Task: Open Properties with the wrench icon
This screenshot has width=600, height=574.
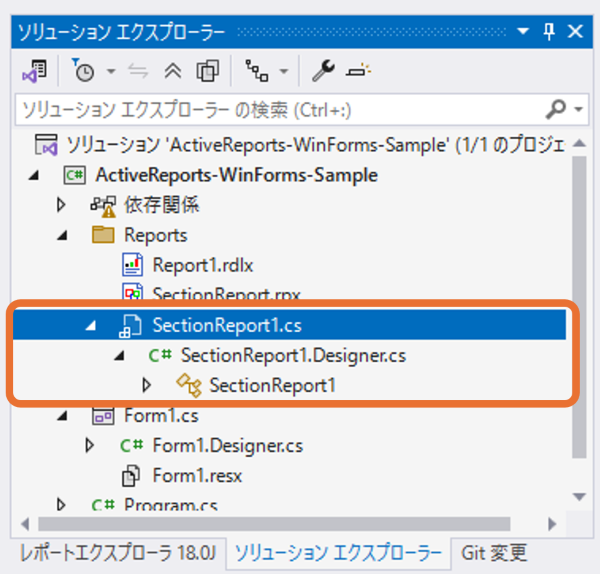Action: 323,70
